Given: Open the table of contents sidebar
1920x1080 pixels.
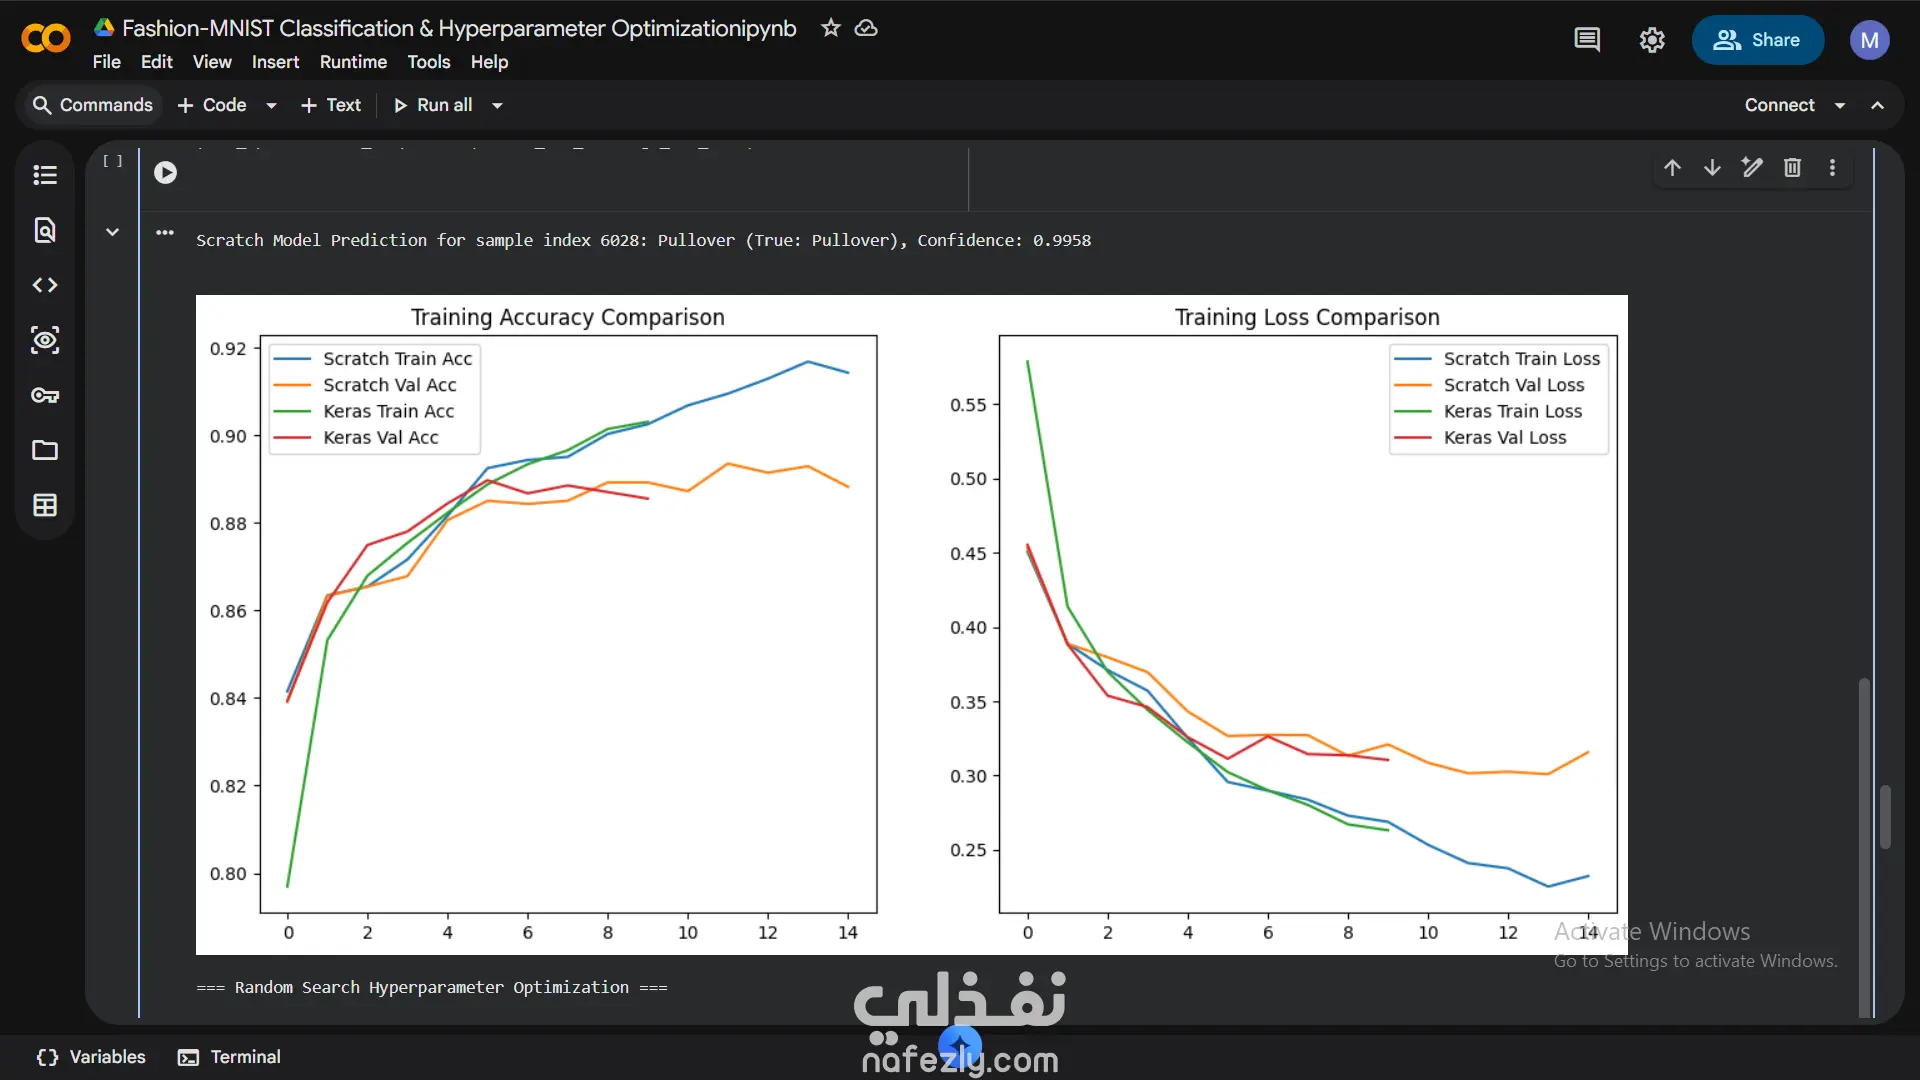Looking at the screenshot, I should [45, 175].
